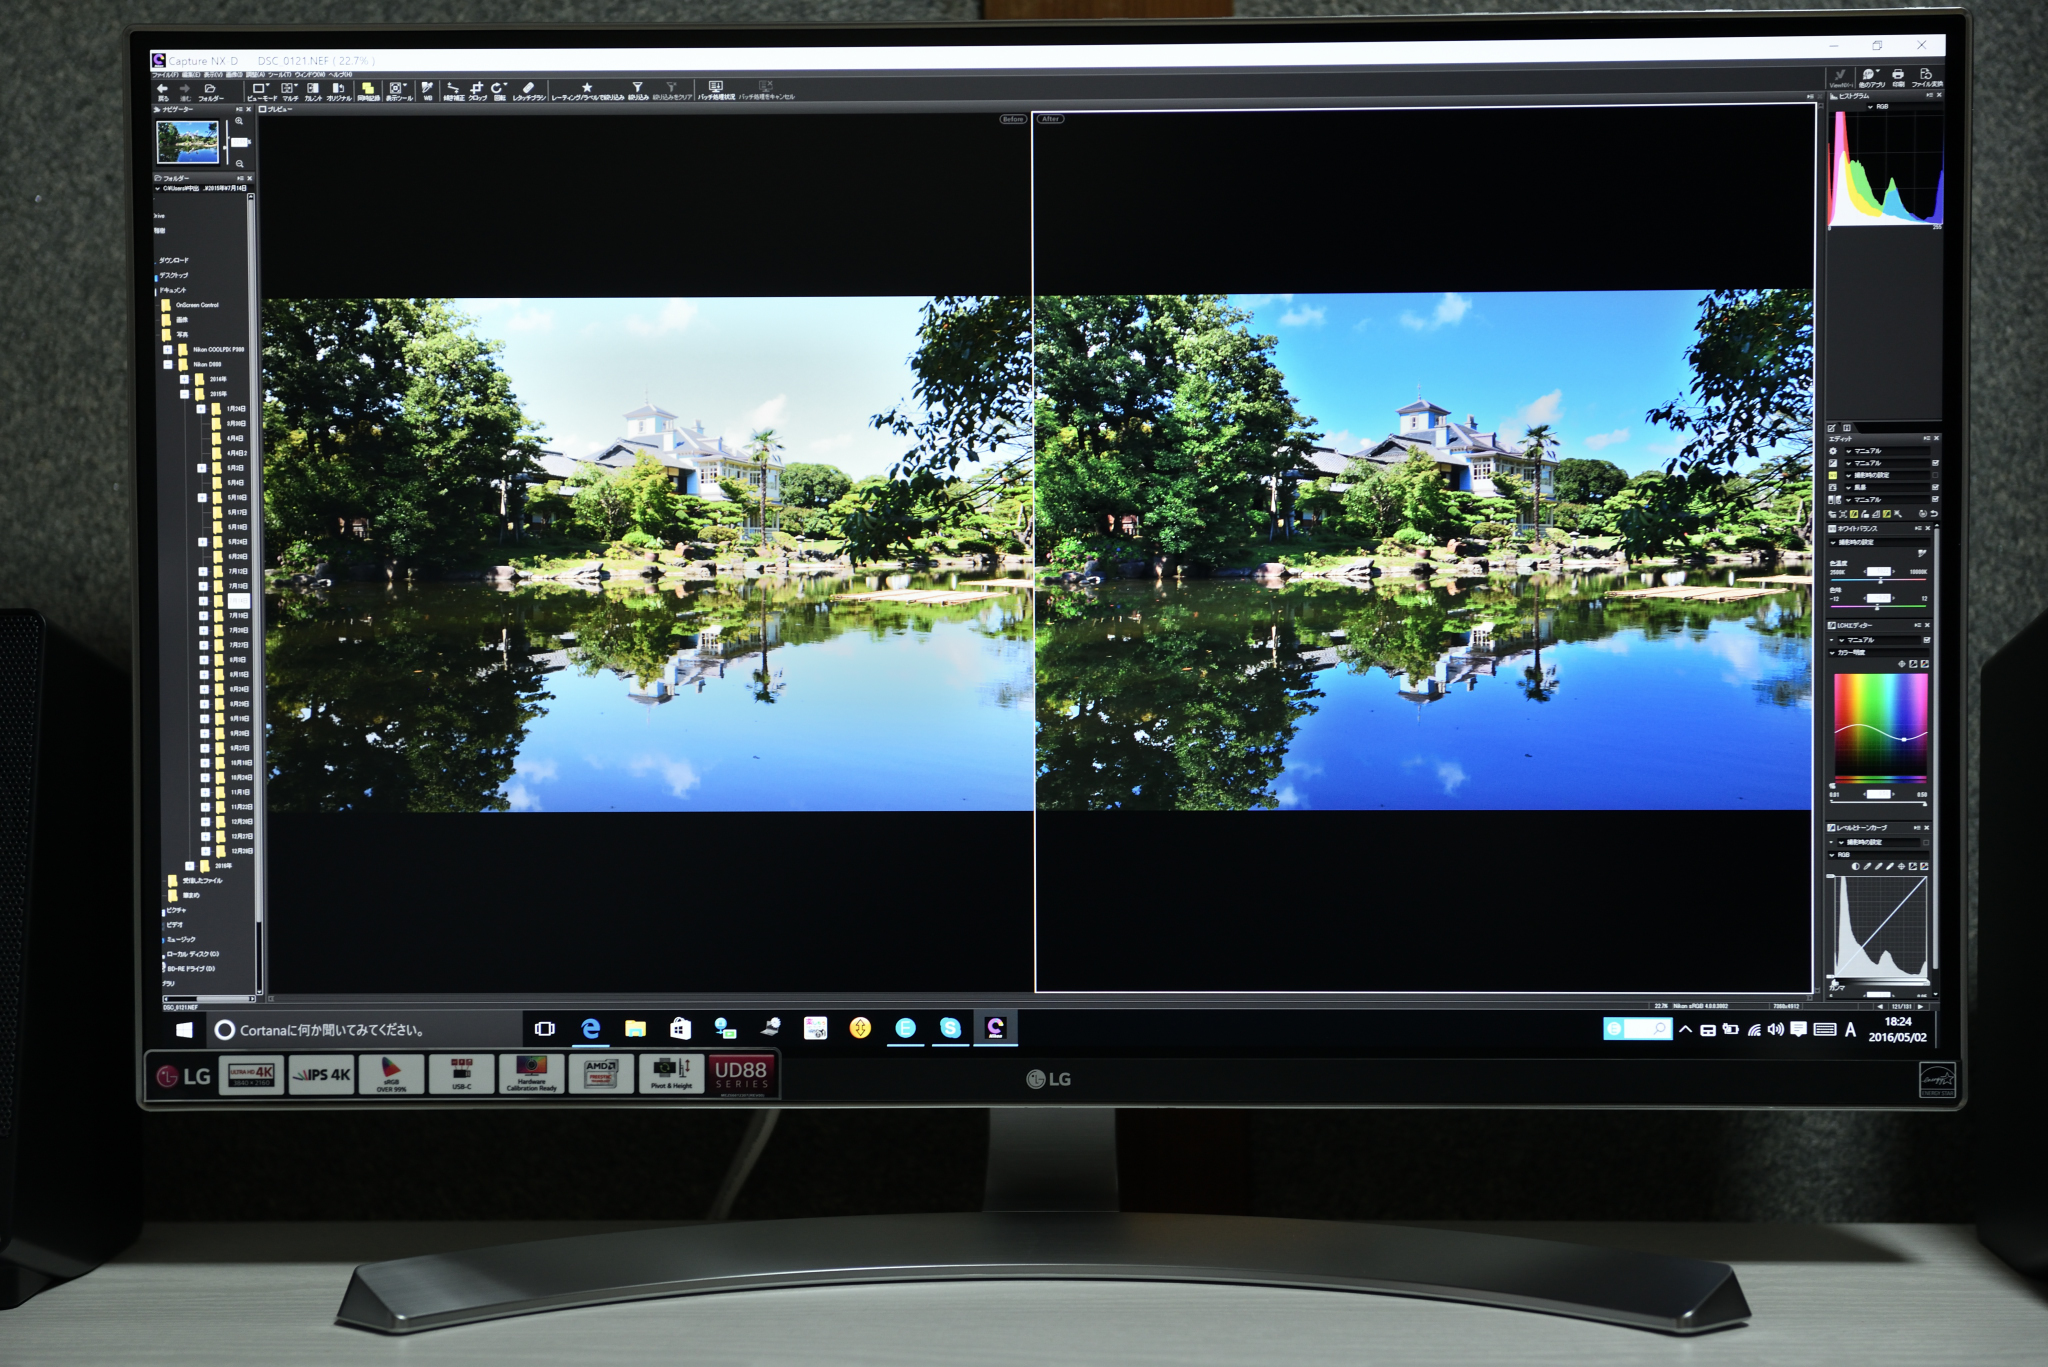2048x1367 pixels.
Task: Click the eyedropper in White Balance panel
Action: 1922,553
